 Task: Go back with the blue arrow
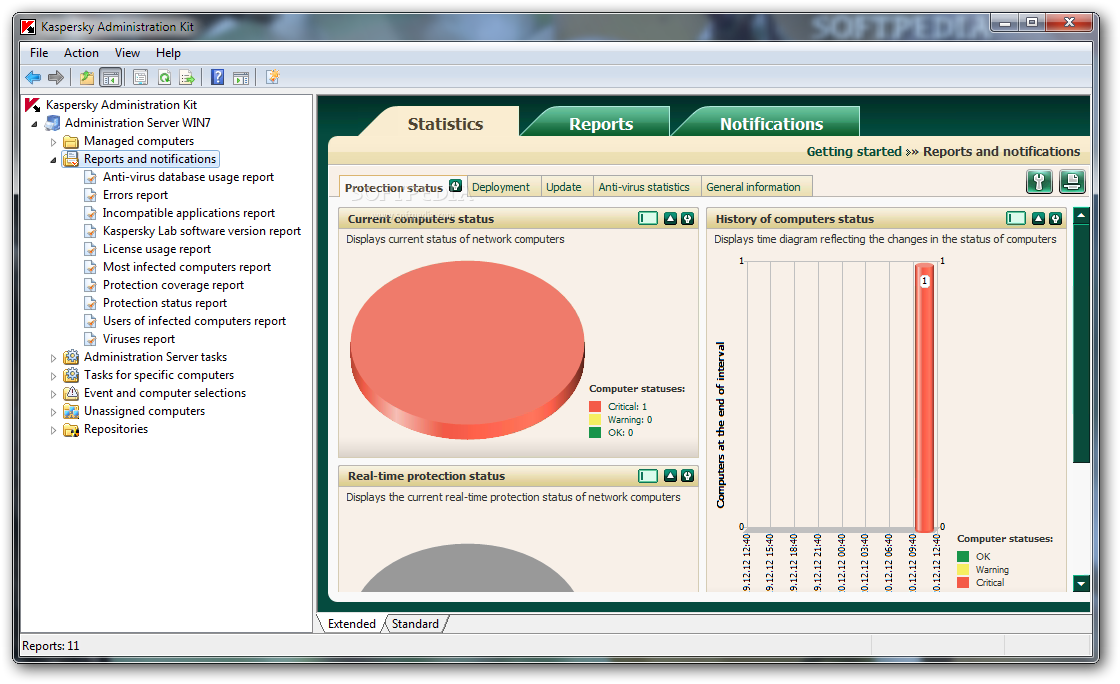tap(33, 77)
